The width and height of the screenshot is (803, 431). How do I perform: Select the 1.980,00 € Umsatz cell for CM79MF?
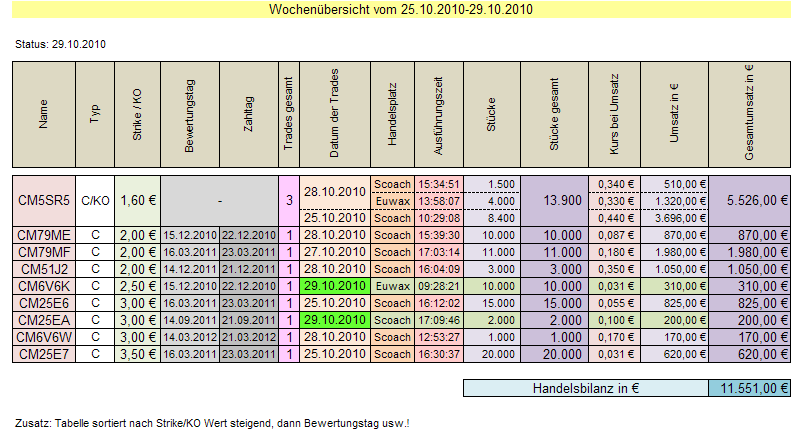674,251
